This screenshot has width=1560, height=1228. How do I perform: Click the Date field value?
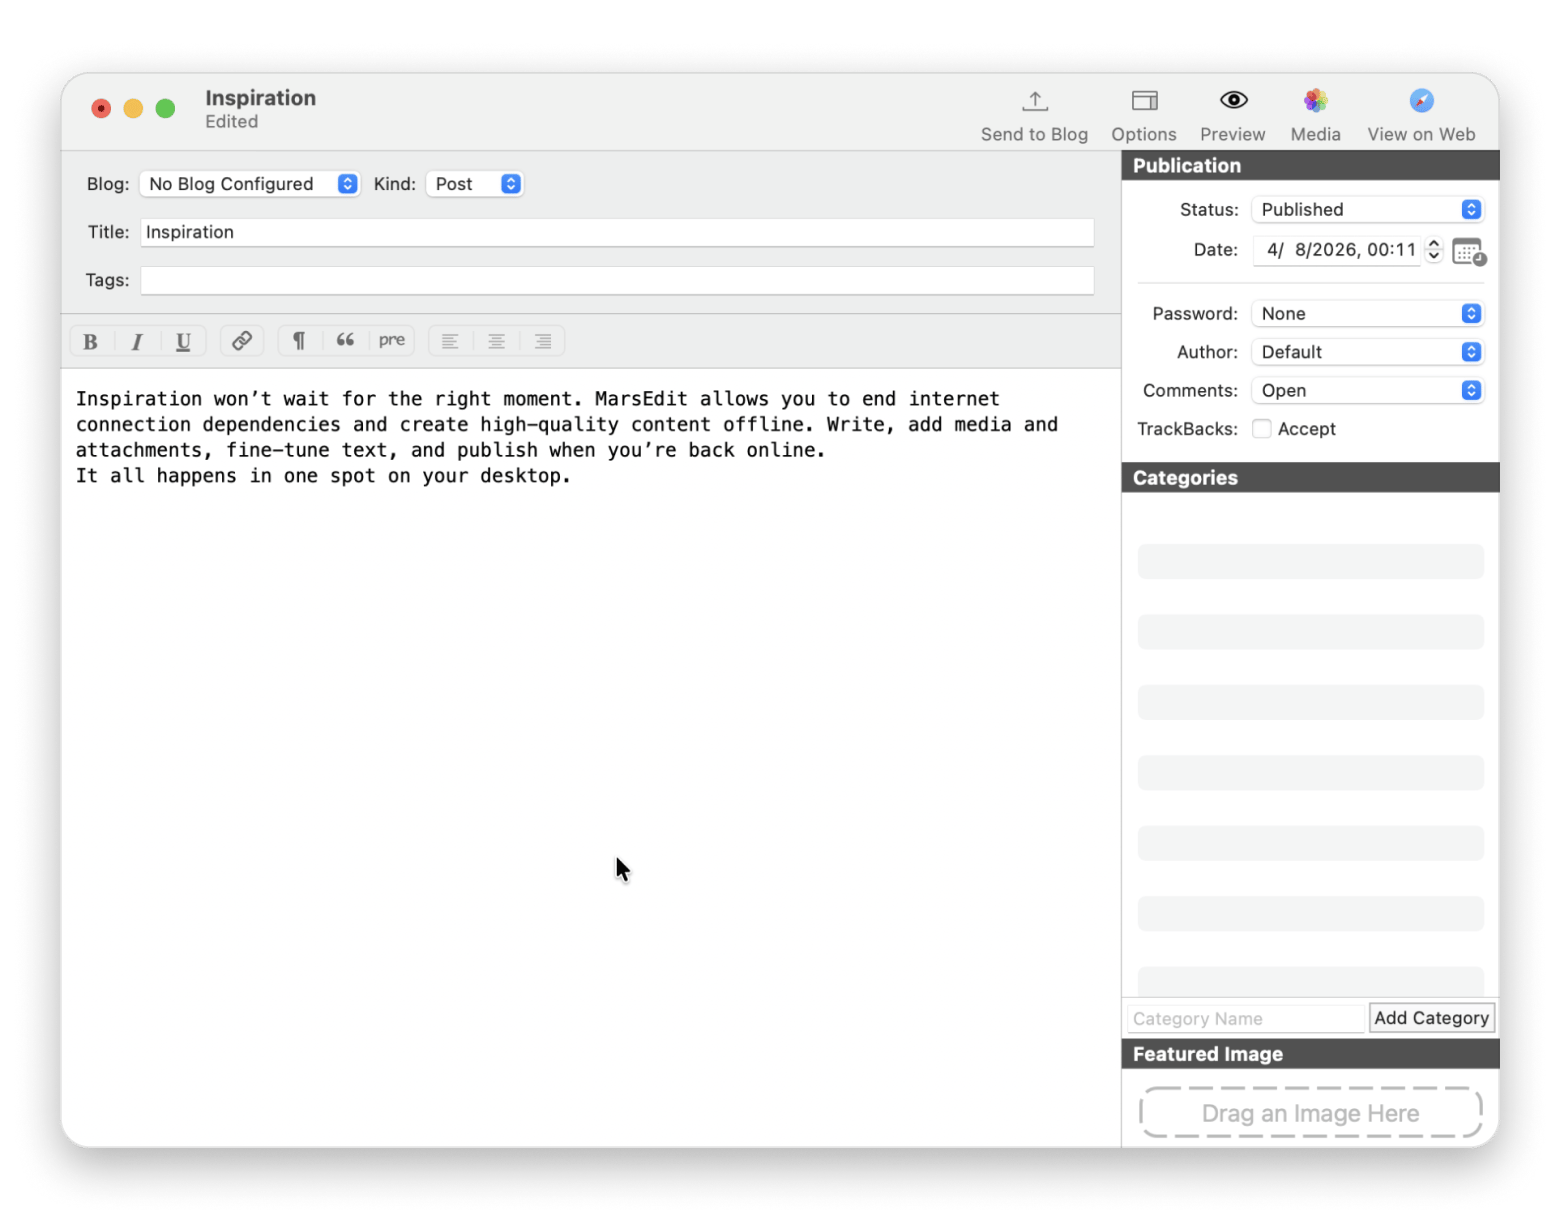[1338, 250]
